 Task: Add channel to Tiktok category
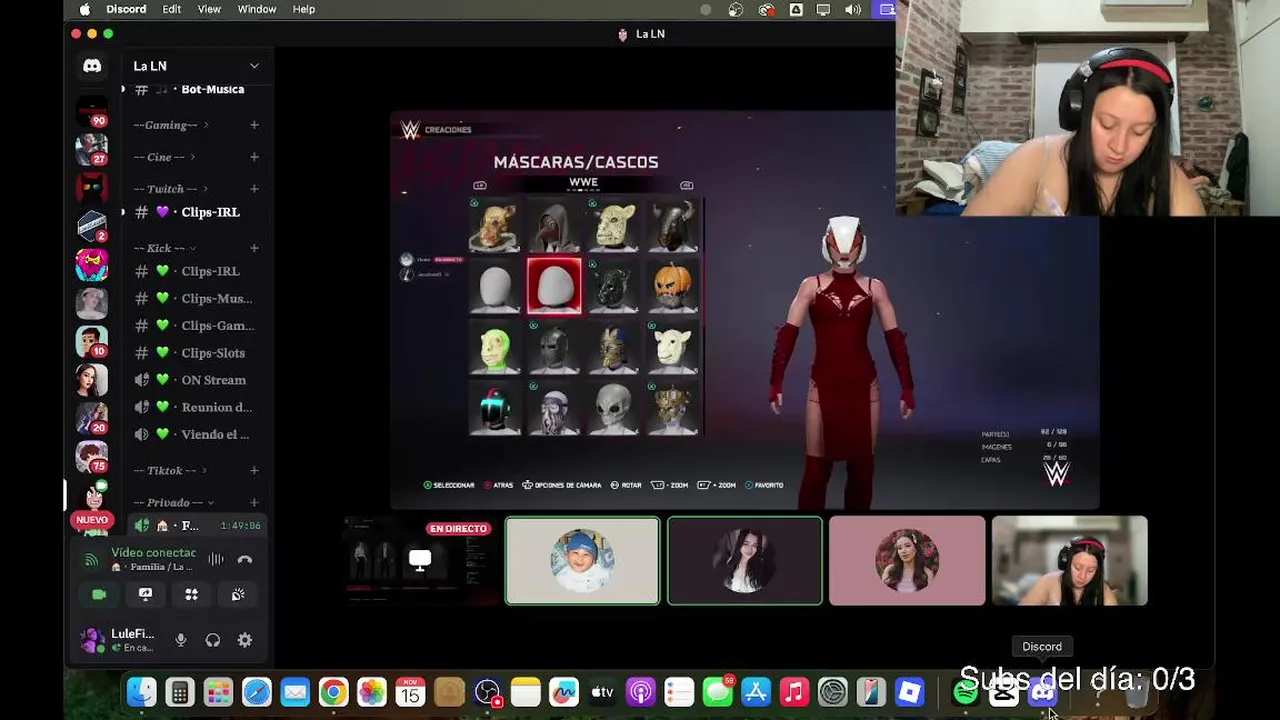point(254,470)
